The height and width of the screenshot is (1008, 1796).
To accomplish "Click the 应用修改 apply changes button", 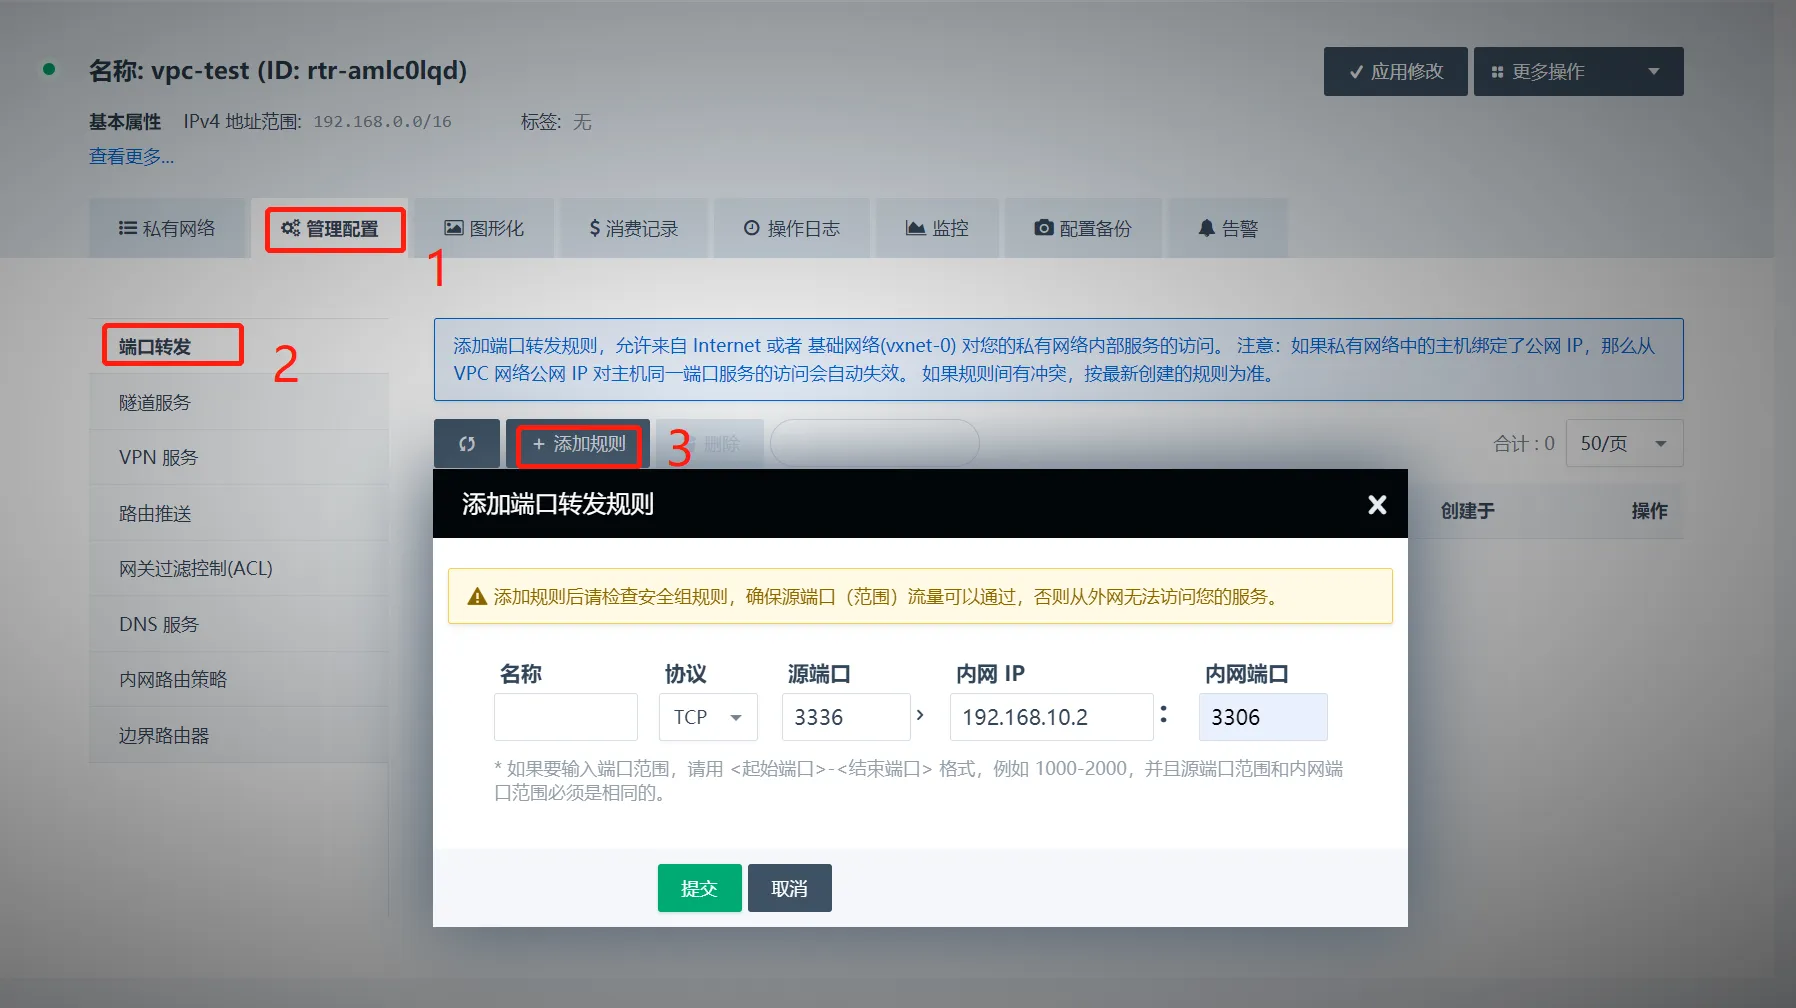I will tap(1395, 72).
